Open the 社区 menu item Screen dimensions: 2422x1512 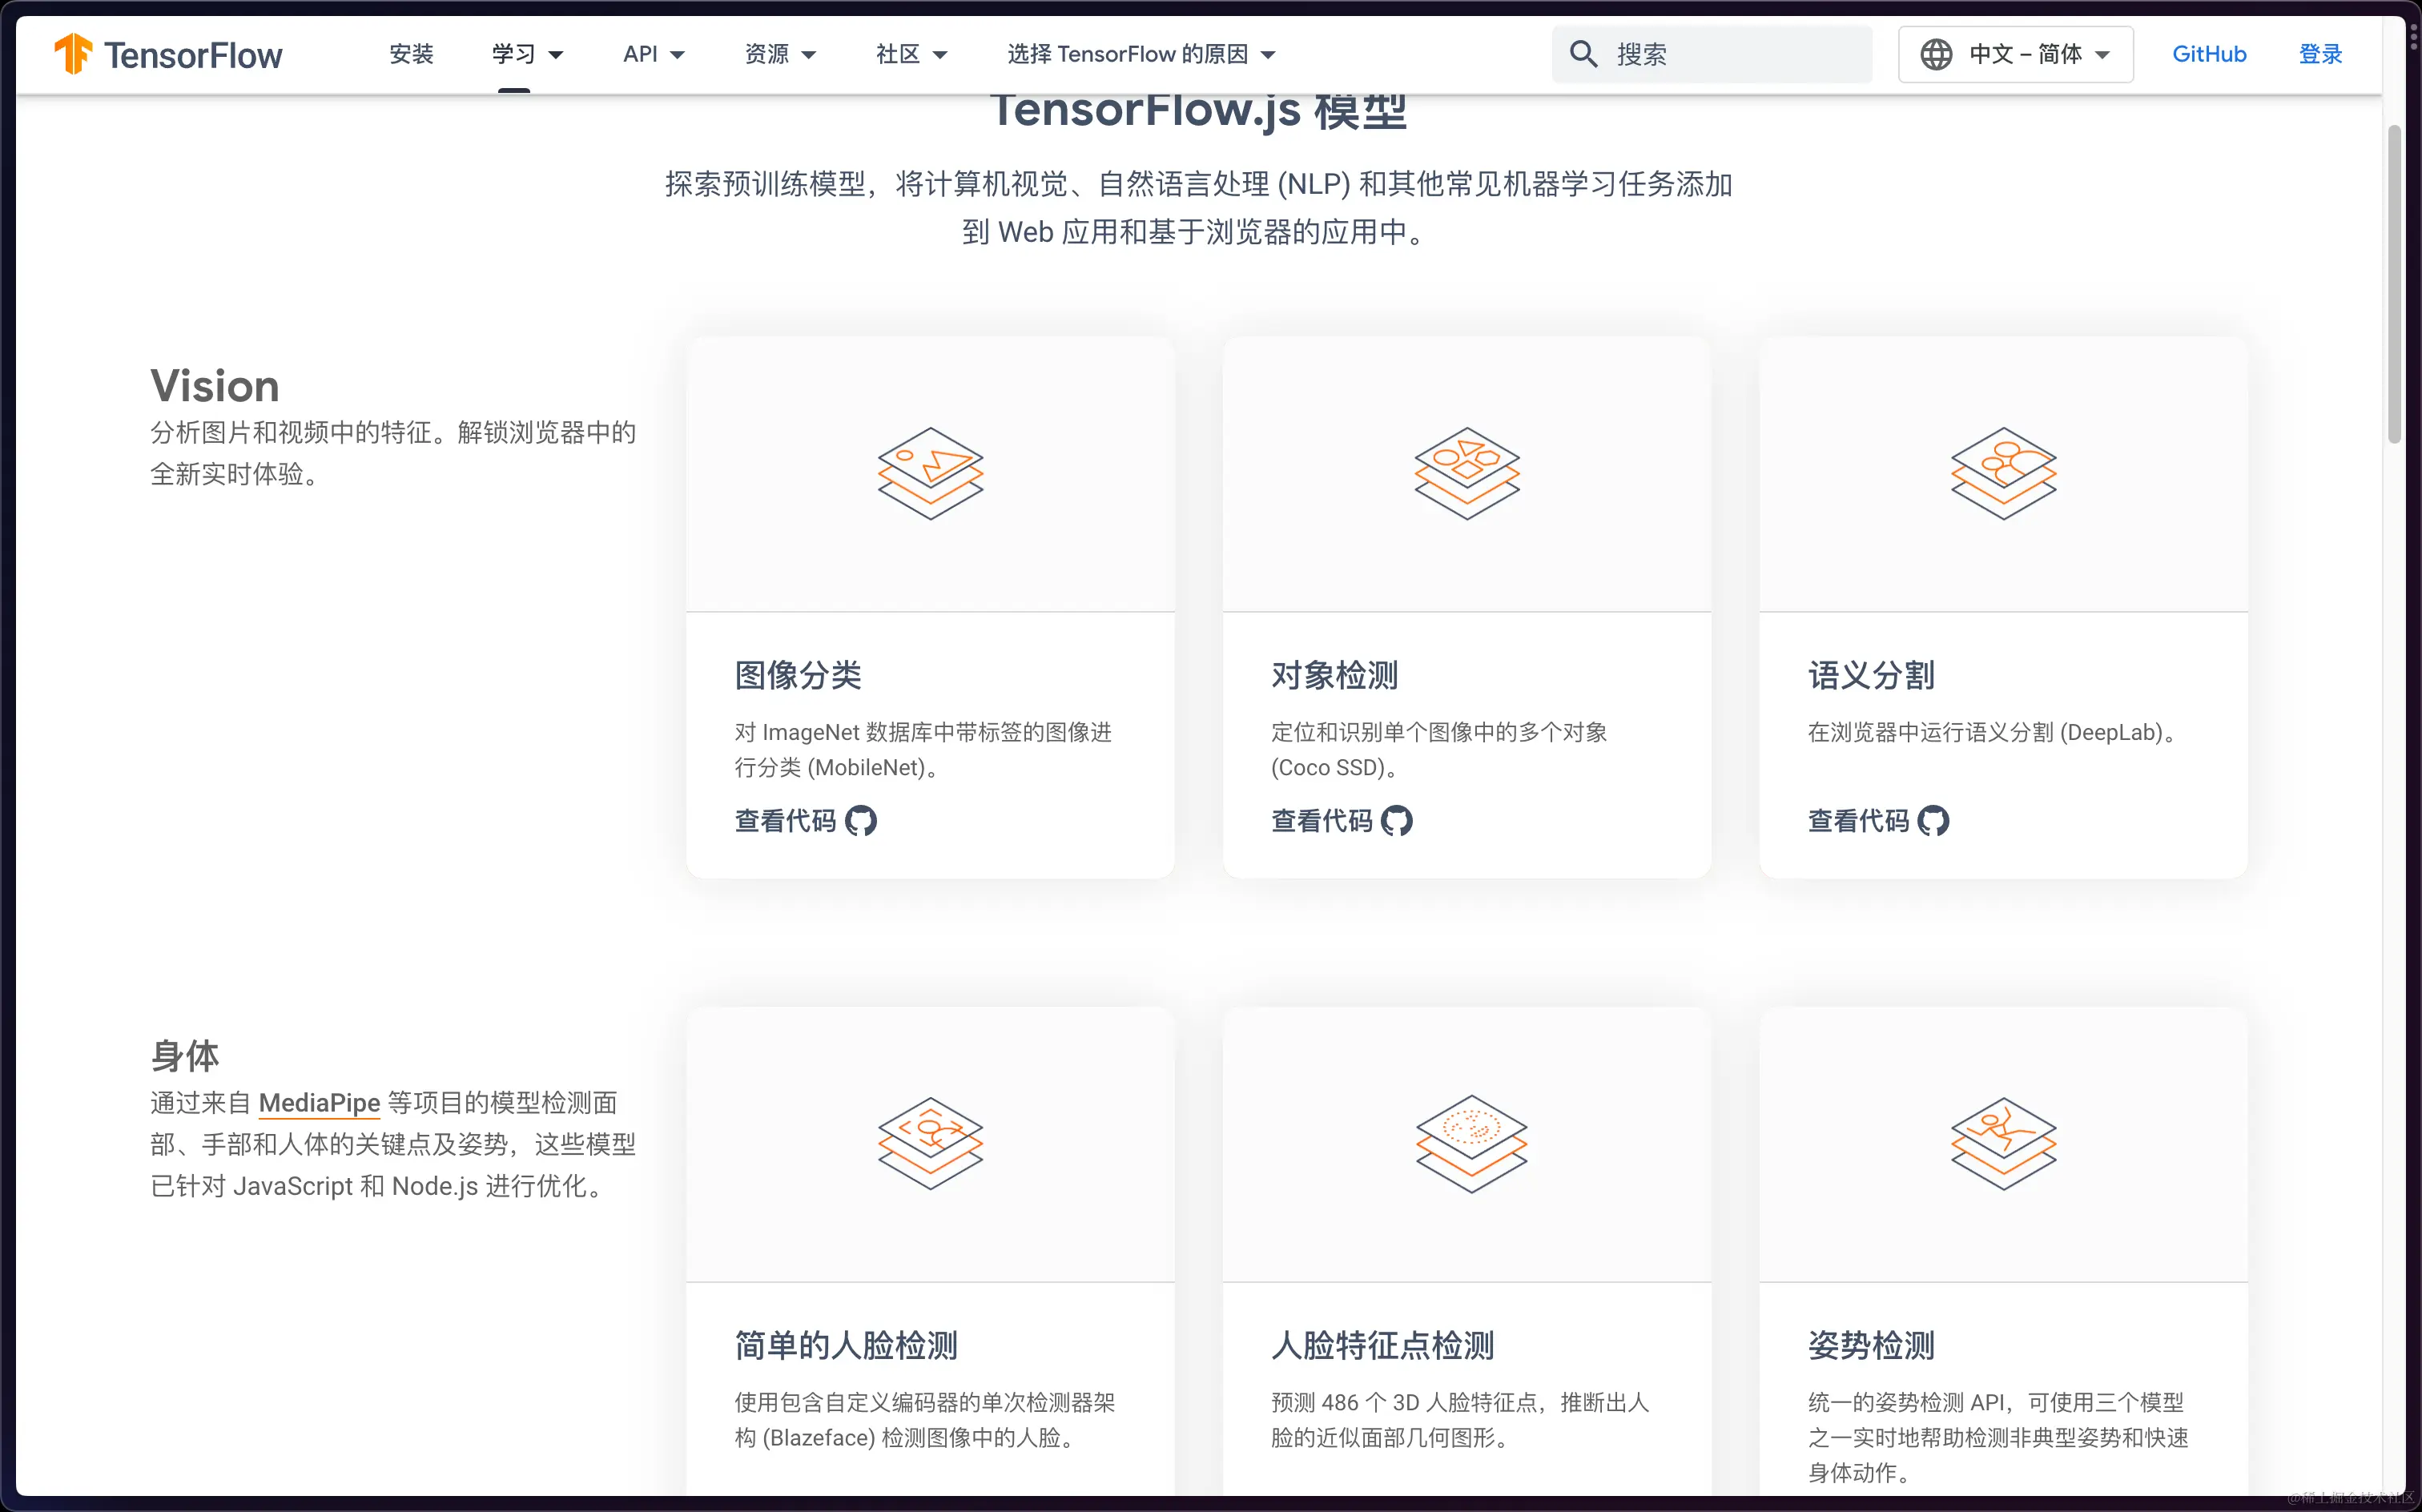tap(910, 54)
